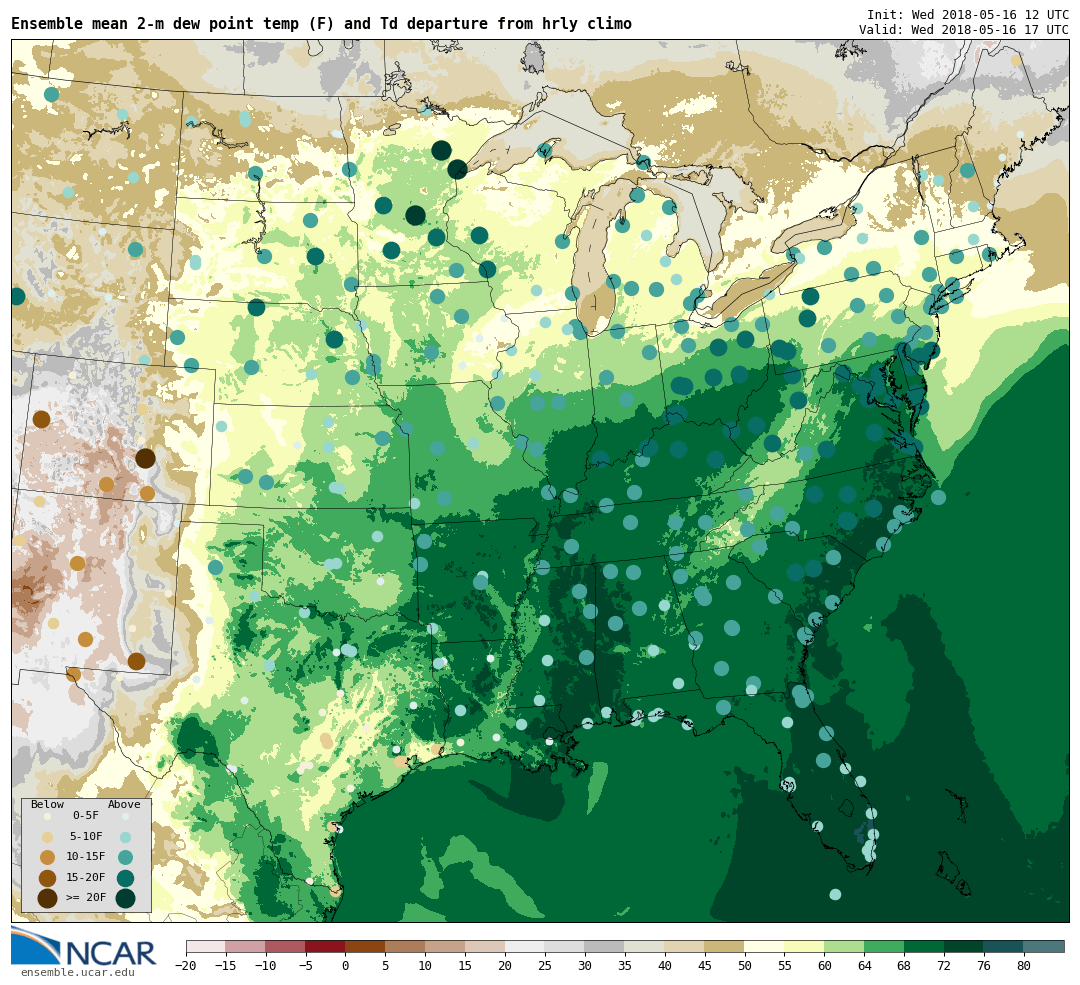Click the 40 to 45 colorbar swatch
Image resolution: width=1080 pixels, height=985 pixels.
[x=685, y=947]
